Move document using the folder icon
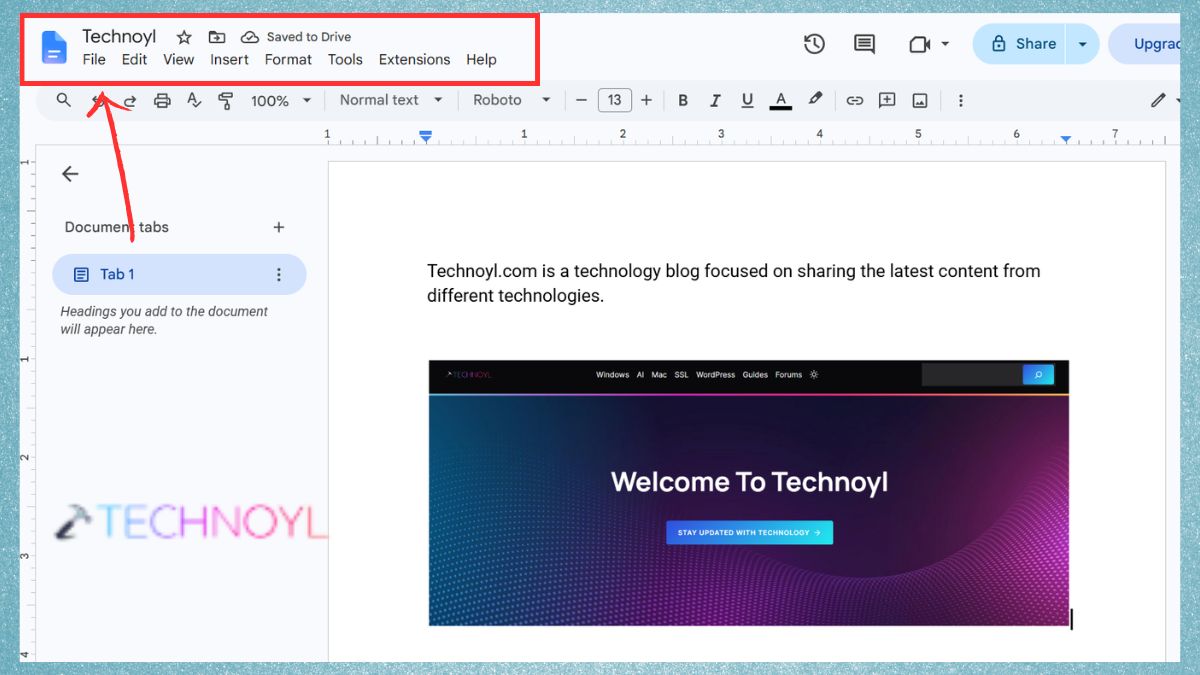Screen dimensions: 1200x675 click(216, 37)
